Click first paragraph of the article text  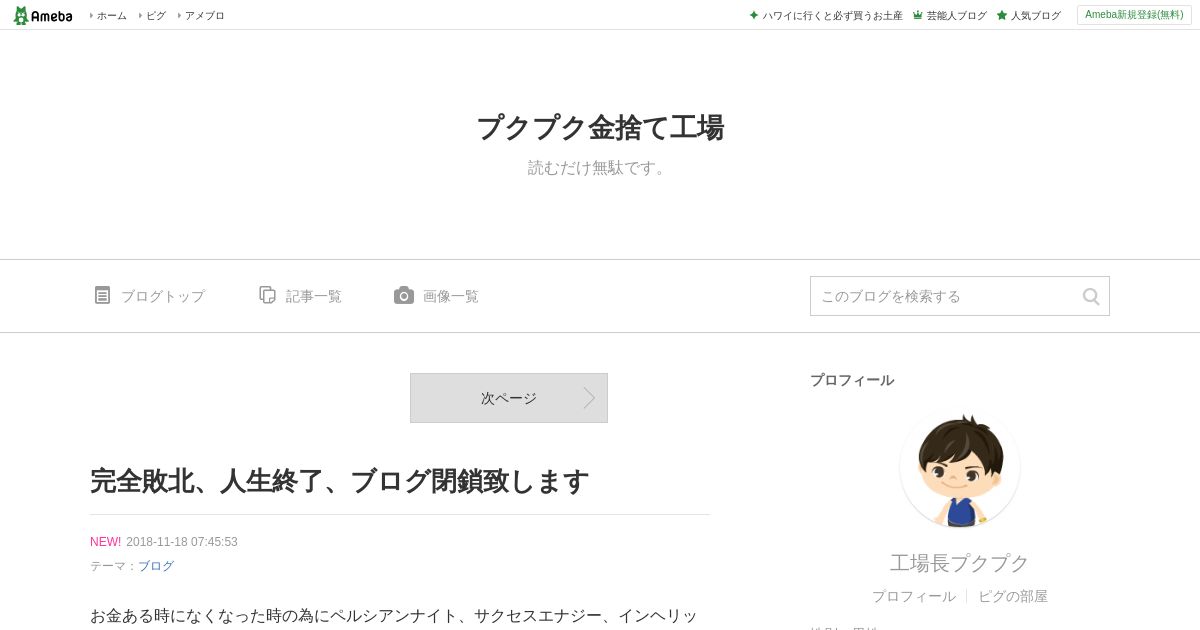[x=394, y=616]
